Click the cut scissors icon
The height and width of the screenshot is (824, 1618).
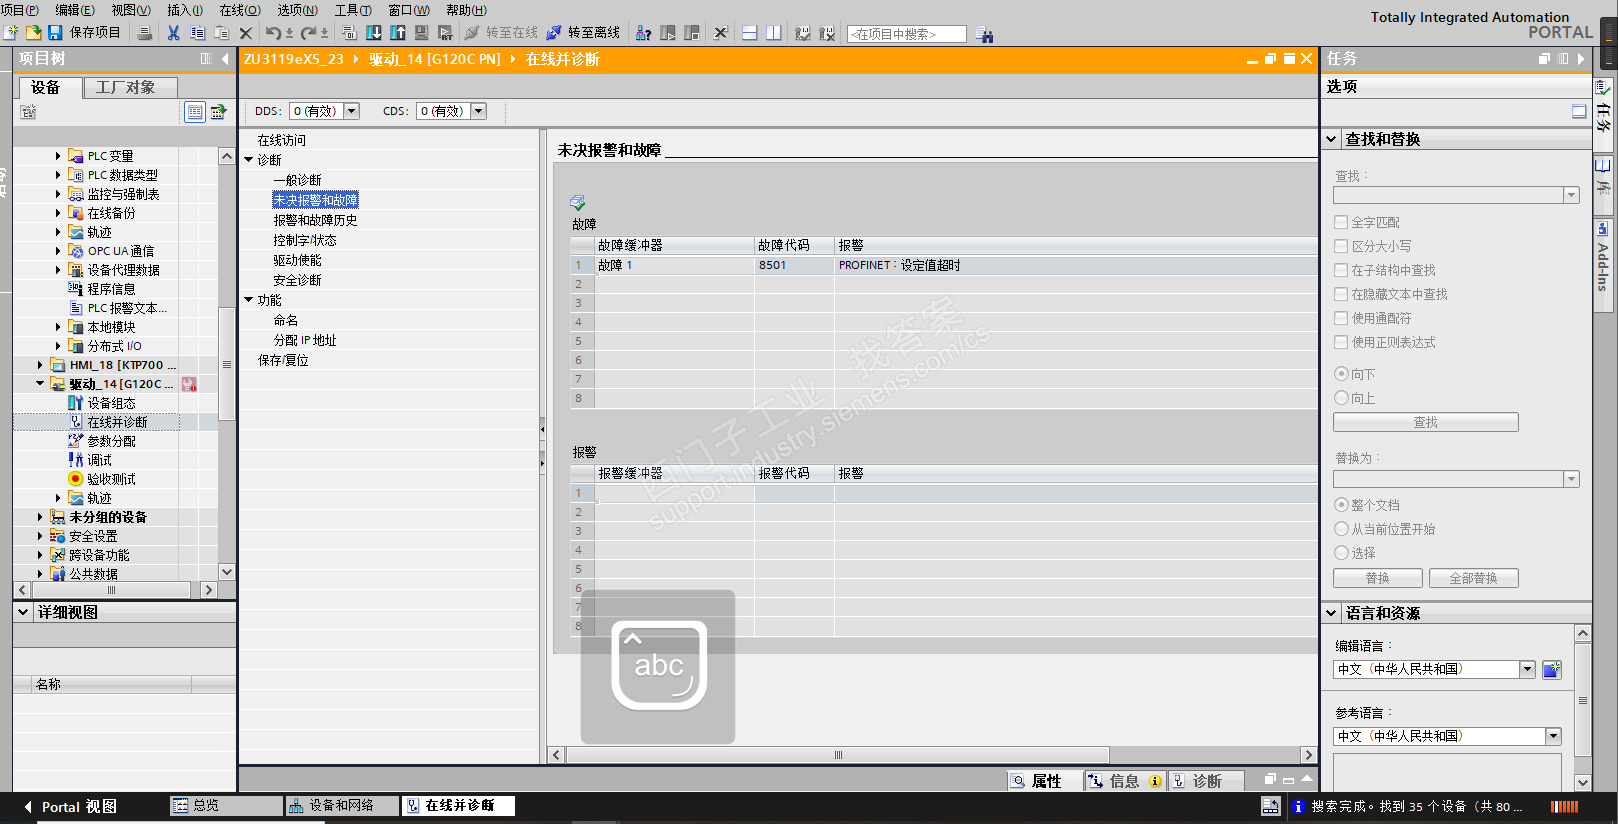pyautogui.click(x=174, y=33)
